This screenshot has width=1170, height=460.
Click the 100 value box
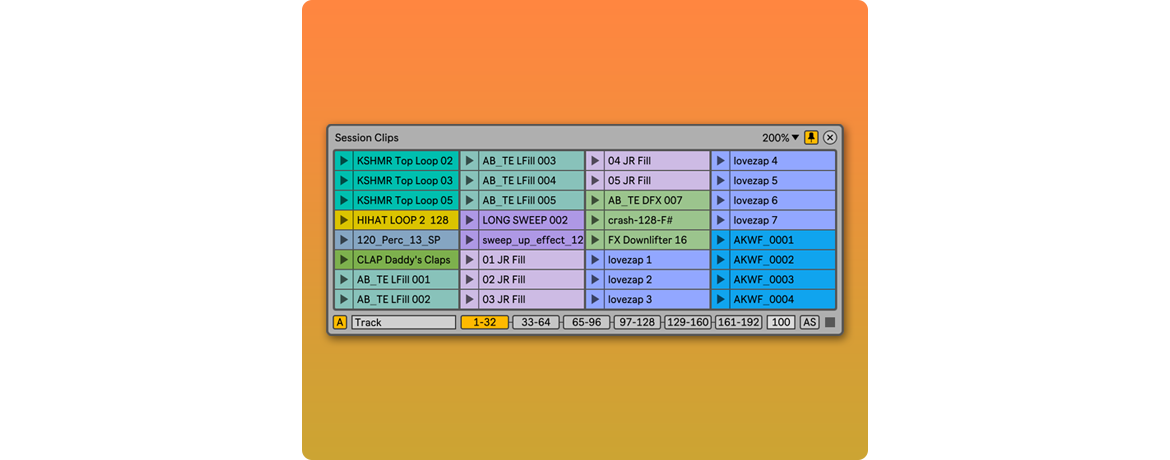(781, 323)
